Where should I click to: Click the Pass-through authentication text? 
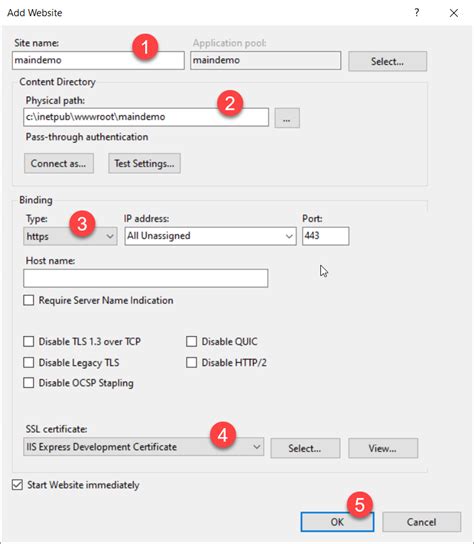pyautogui.click(x=87, y=137)
